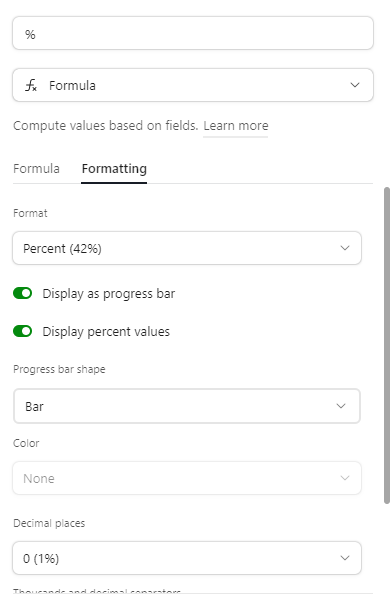Click the Display as progress bar label
Image resolution: width=392 pixels, height=608 pixels.
[109, 294]
